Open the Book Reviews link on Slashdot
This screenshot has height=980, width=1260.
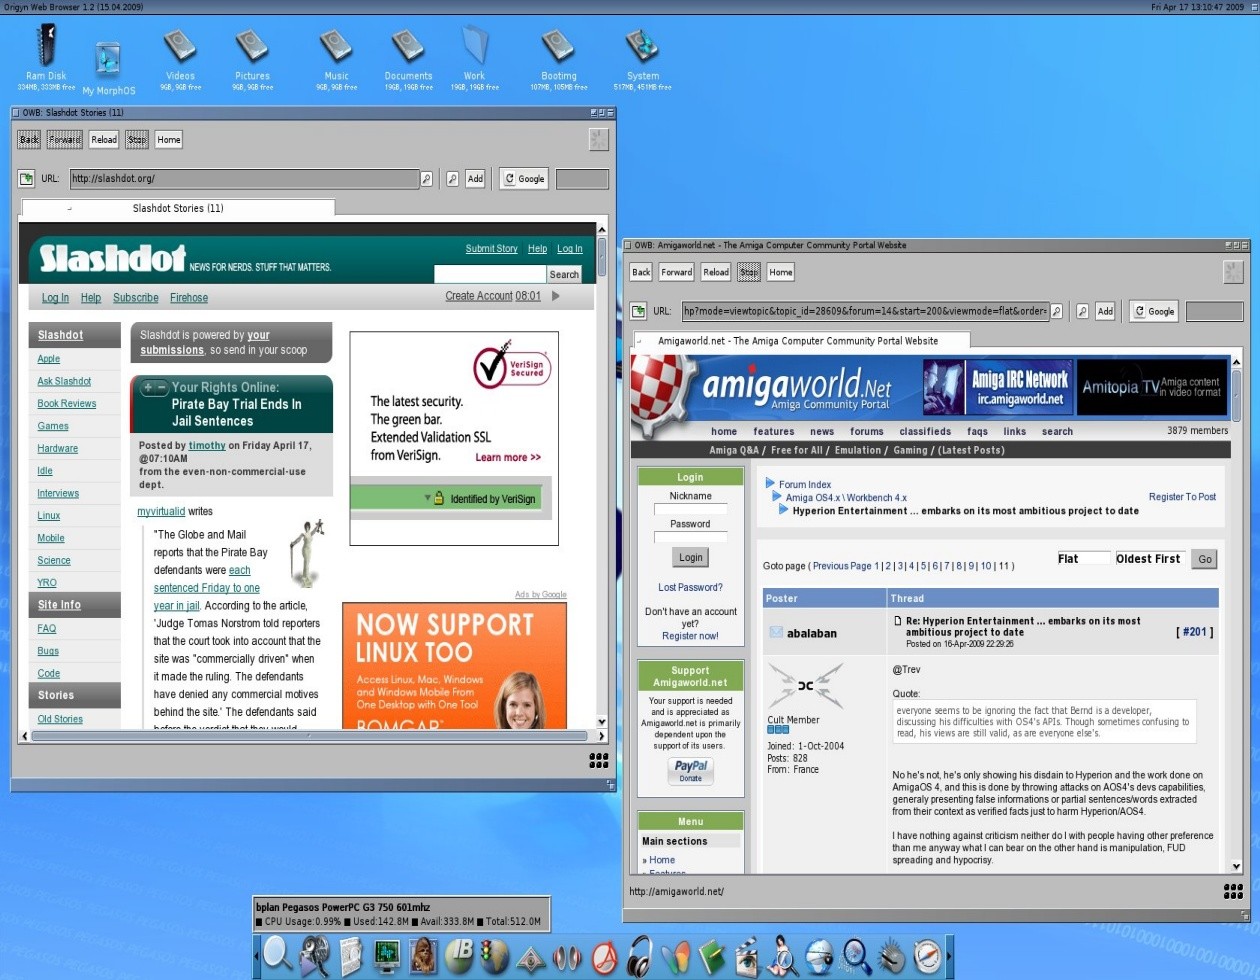[x=67, y=404]
